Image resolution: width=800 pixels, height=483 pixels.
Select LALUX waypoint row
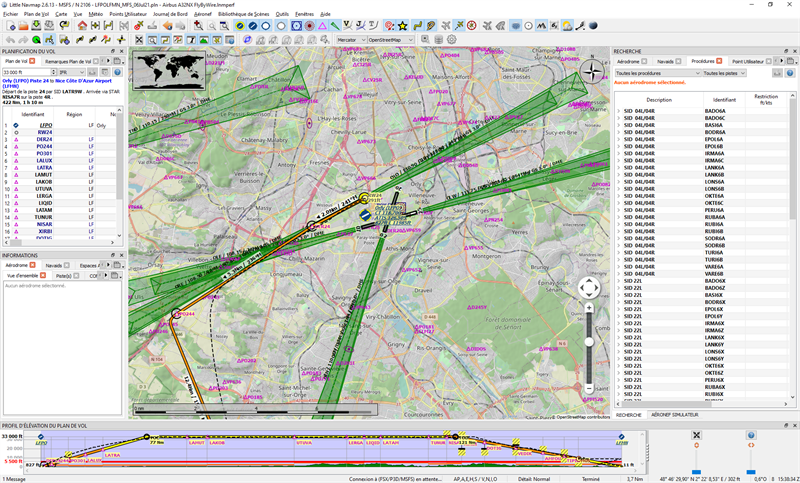coord(60,160)
